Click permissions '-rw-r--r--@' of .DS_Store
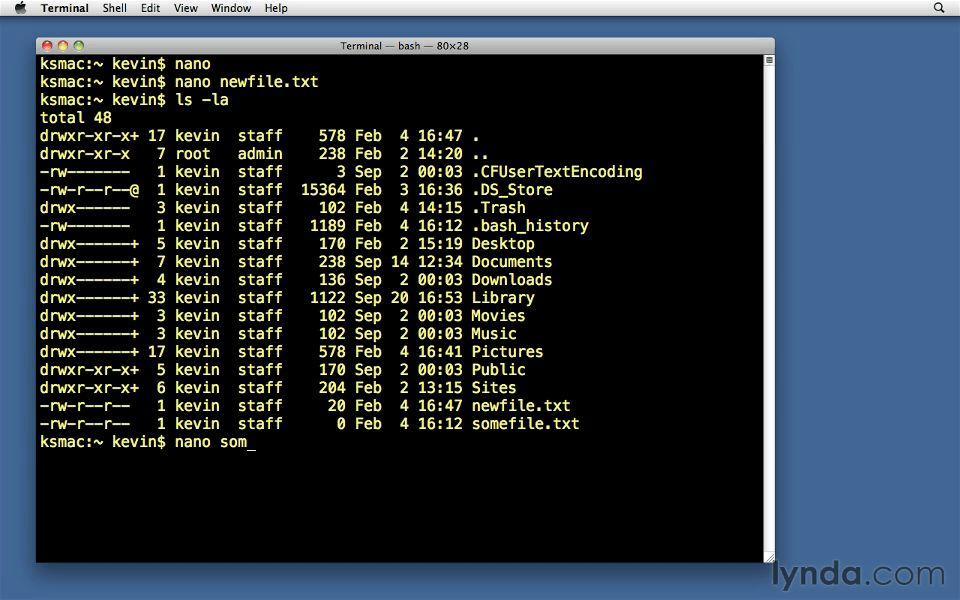Viewport: 960px width, 600px height. [89, 190]
